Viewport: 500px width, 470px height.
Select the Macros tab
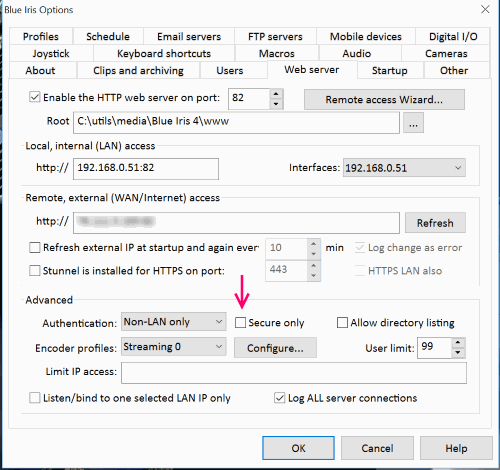pyautogui.click(x=277, y=53)
